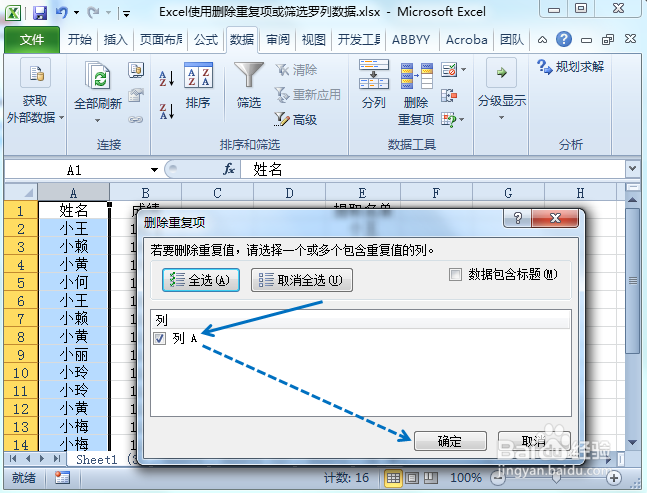Click dialog help question mark button
The height and width of the screenshot is (493, 647).
pos(517,218)
